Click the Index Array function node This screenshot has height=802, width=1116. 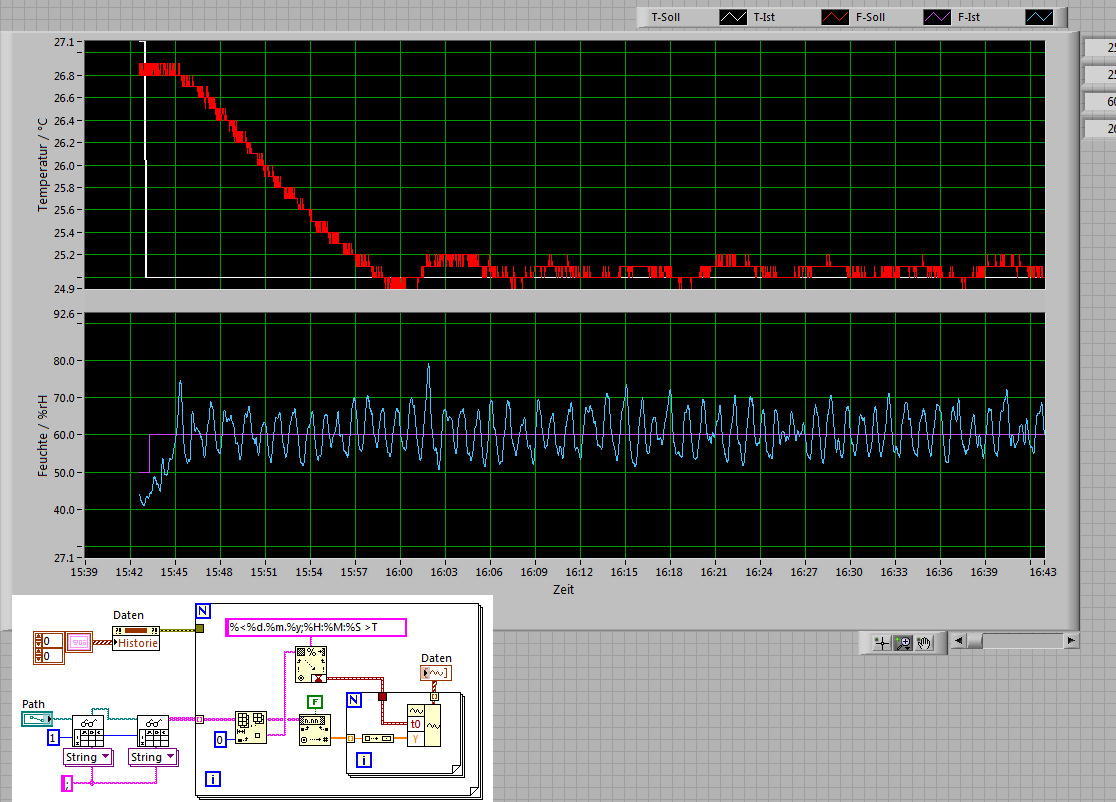pyautogui.click(x=250, y=727)
